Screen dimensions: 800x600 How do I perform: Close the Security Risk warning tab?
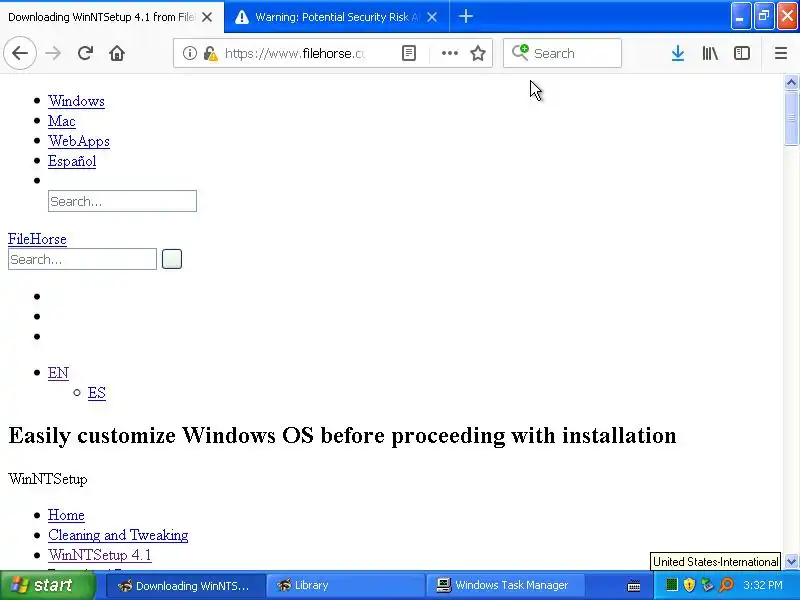pyautogui.click(x=432, y=17)
